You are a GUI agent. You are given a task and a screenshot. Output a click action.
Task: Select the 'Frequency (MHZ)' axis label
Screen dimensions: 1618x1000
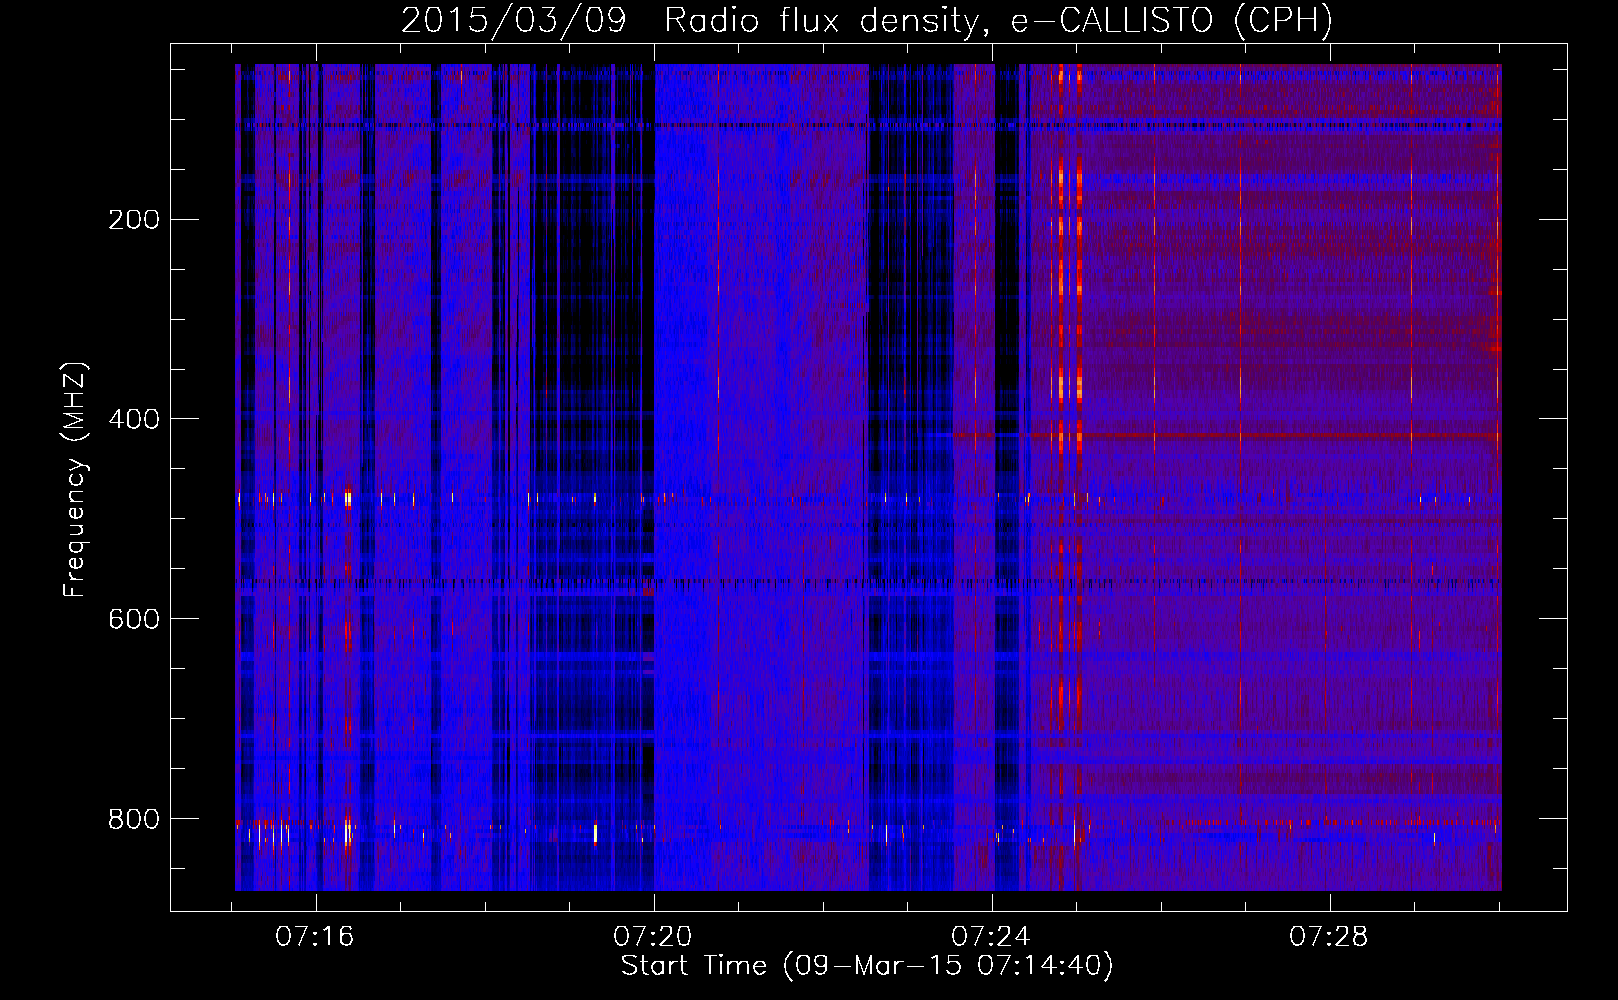click(x=75, y=479)
